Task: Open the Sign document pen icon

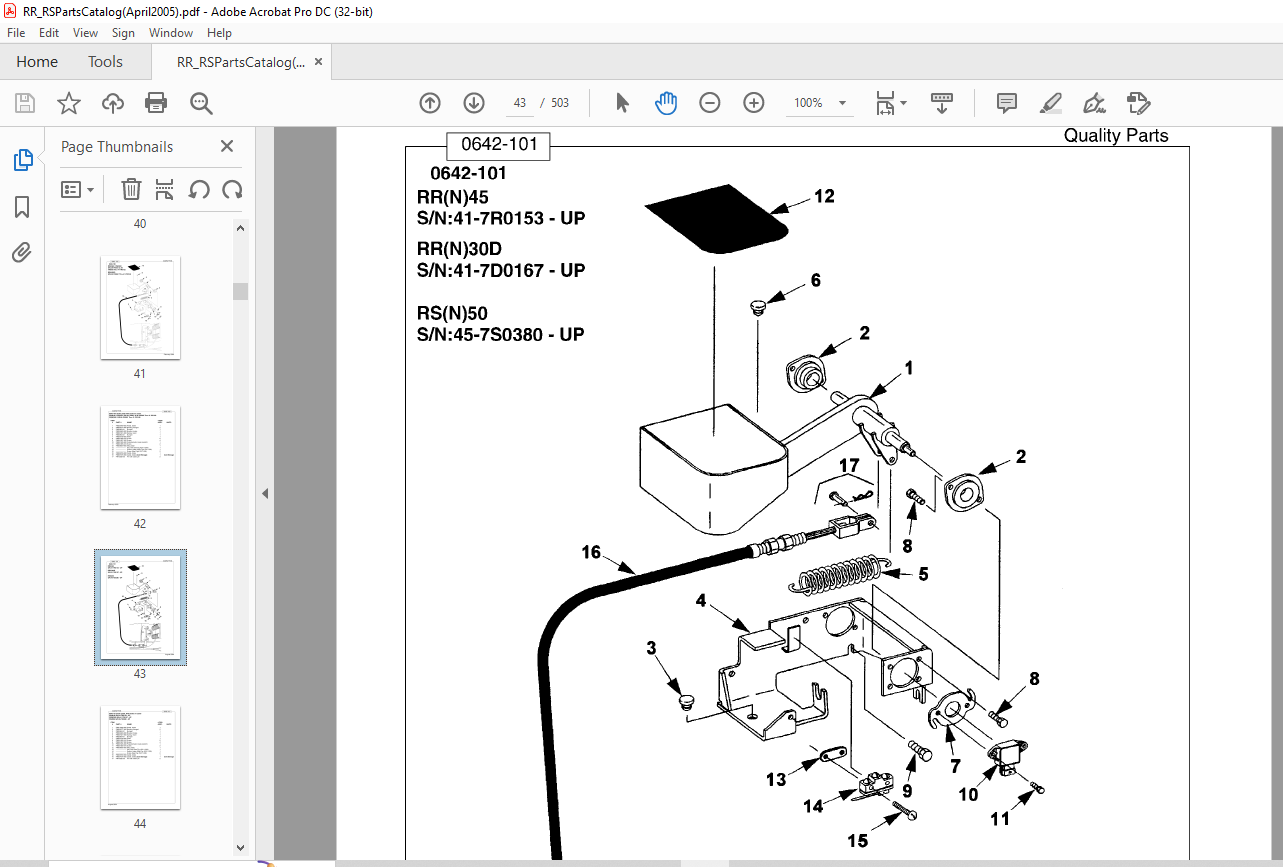Action: click(x=1095, y=103)
